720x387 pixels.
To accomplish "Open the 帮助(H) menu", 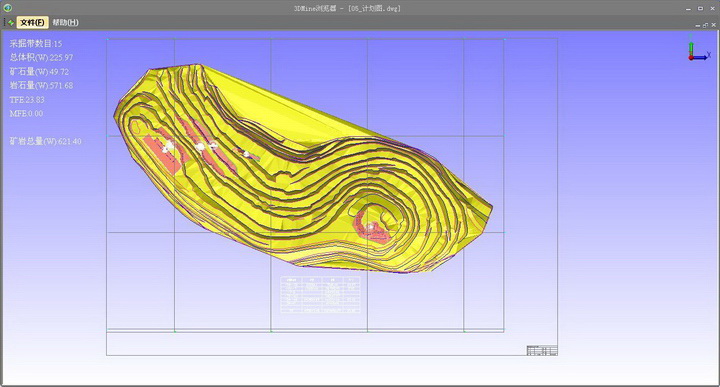I will click(65, 22).
